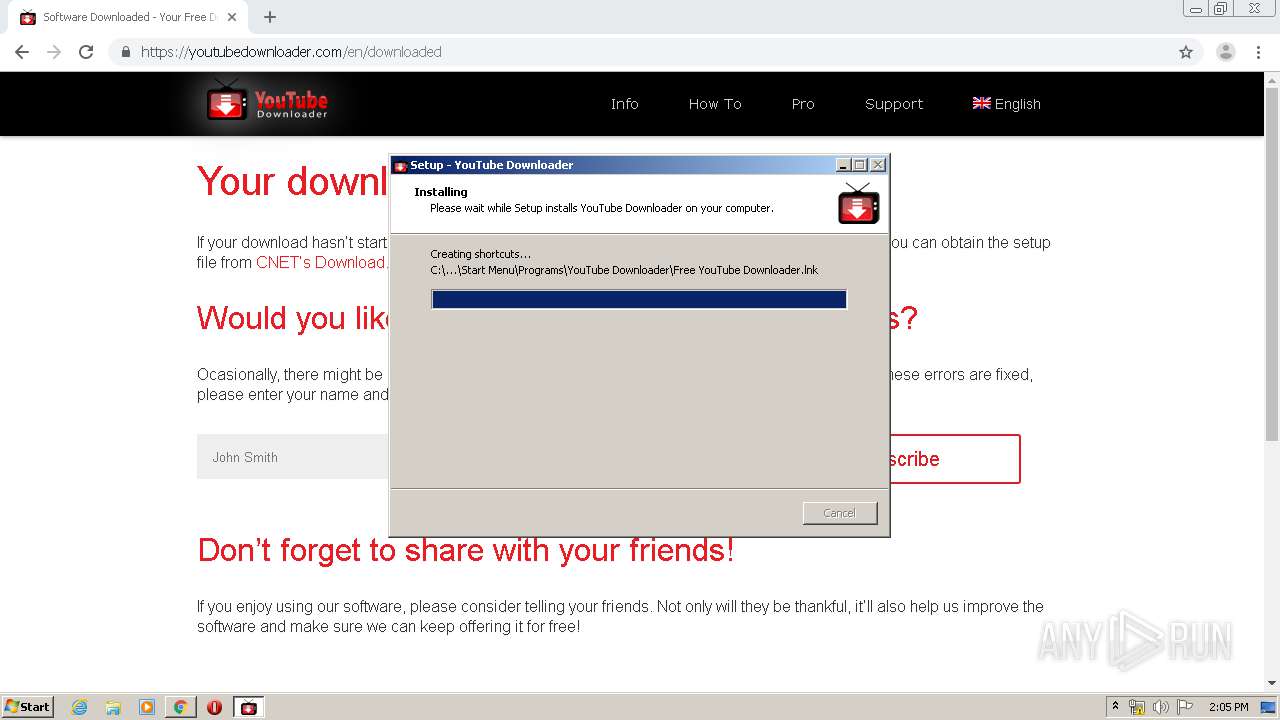
Task: Open the English language selector
Action: 1007,104
